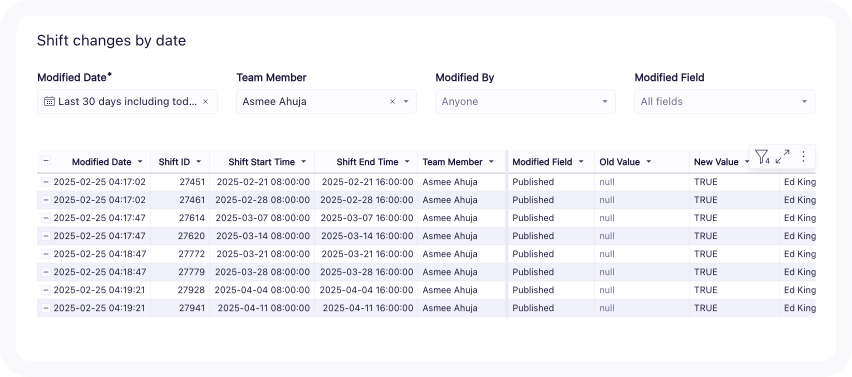
Task: Click TRUE value in shift 27461 row
Action: pos(734,200)
